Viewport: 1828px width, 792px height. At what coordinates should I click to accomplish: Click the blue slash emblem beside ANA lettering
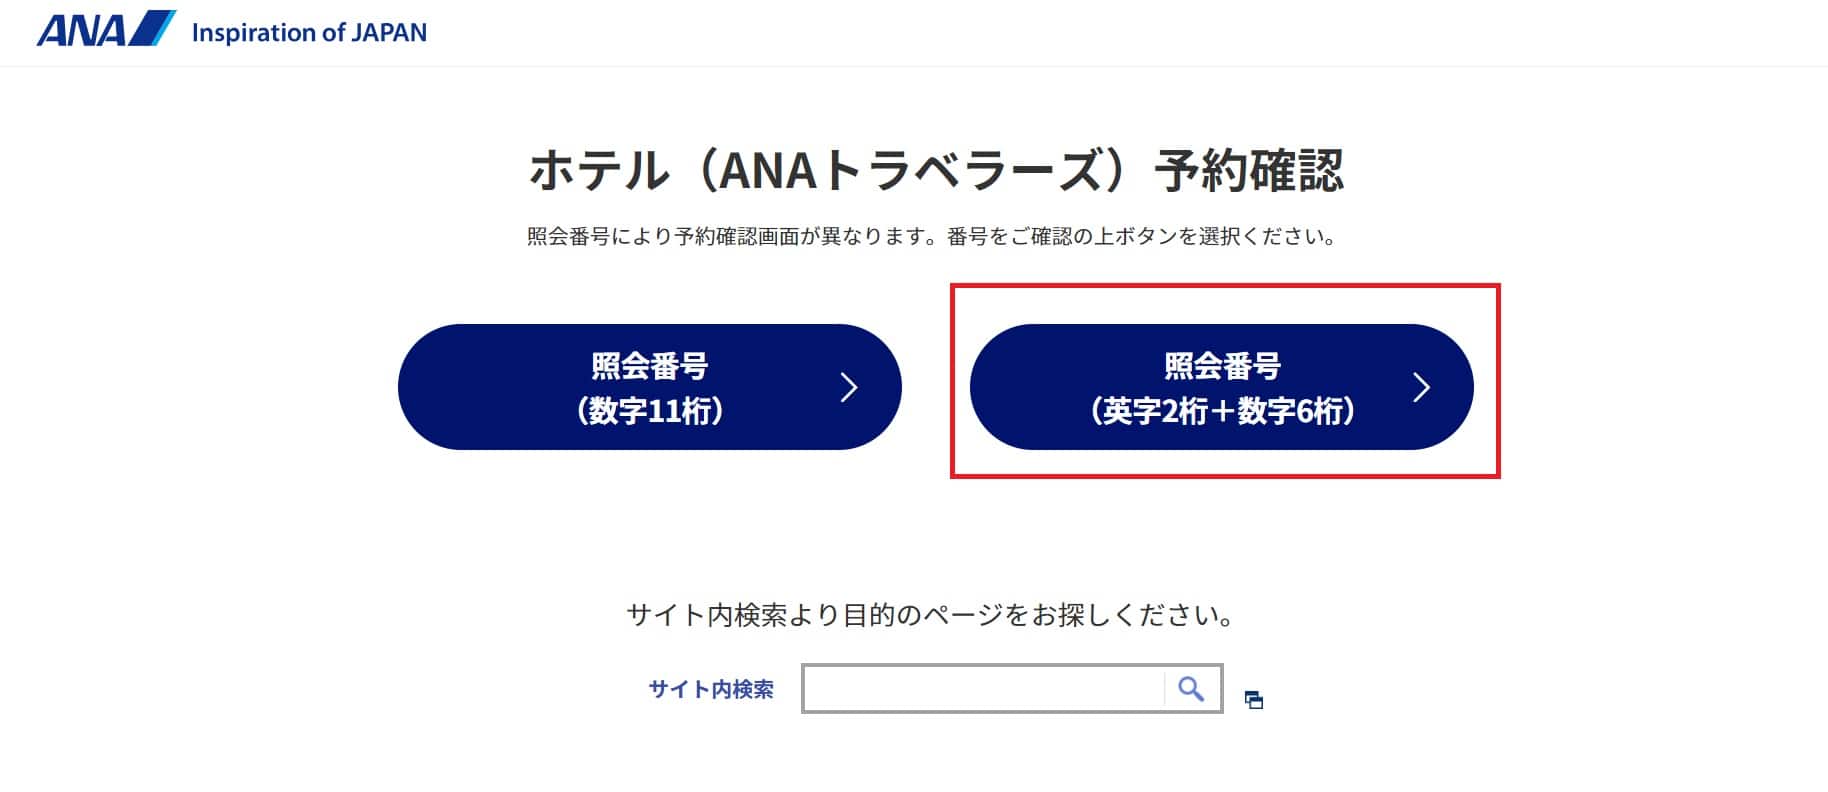pos(152,28)
